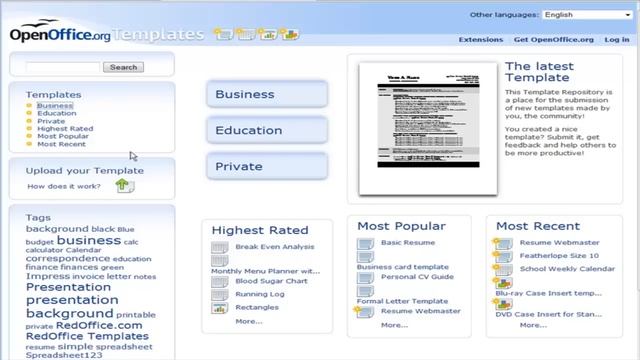
Task: Click the Writer document icon in header
Action: tap(223, 34)
